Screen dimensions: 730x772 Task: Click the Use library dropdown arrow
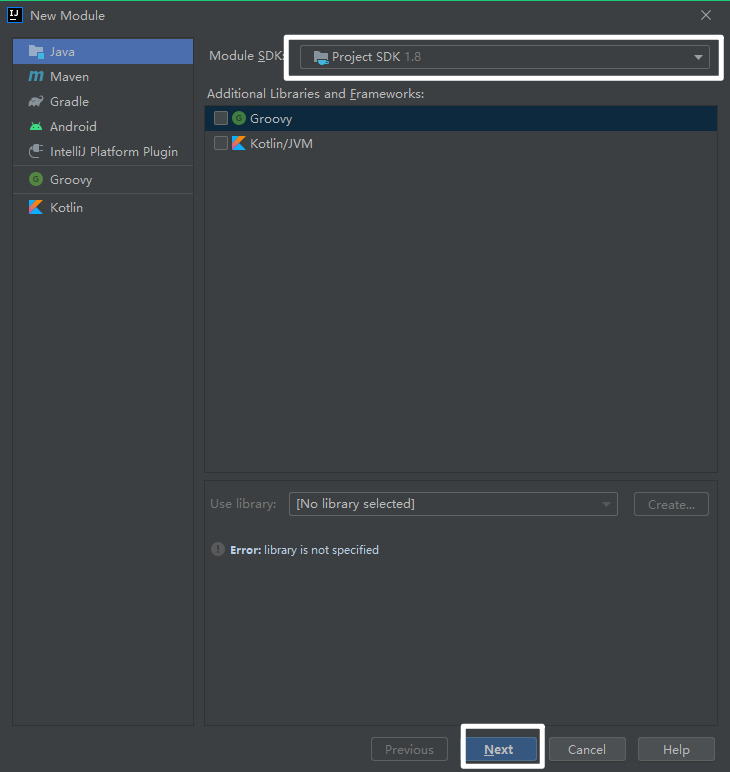tap(606, 504)
